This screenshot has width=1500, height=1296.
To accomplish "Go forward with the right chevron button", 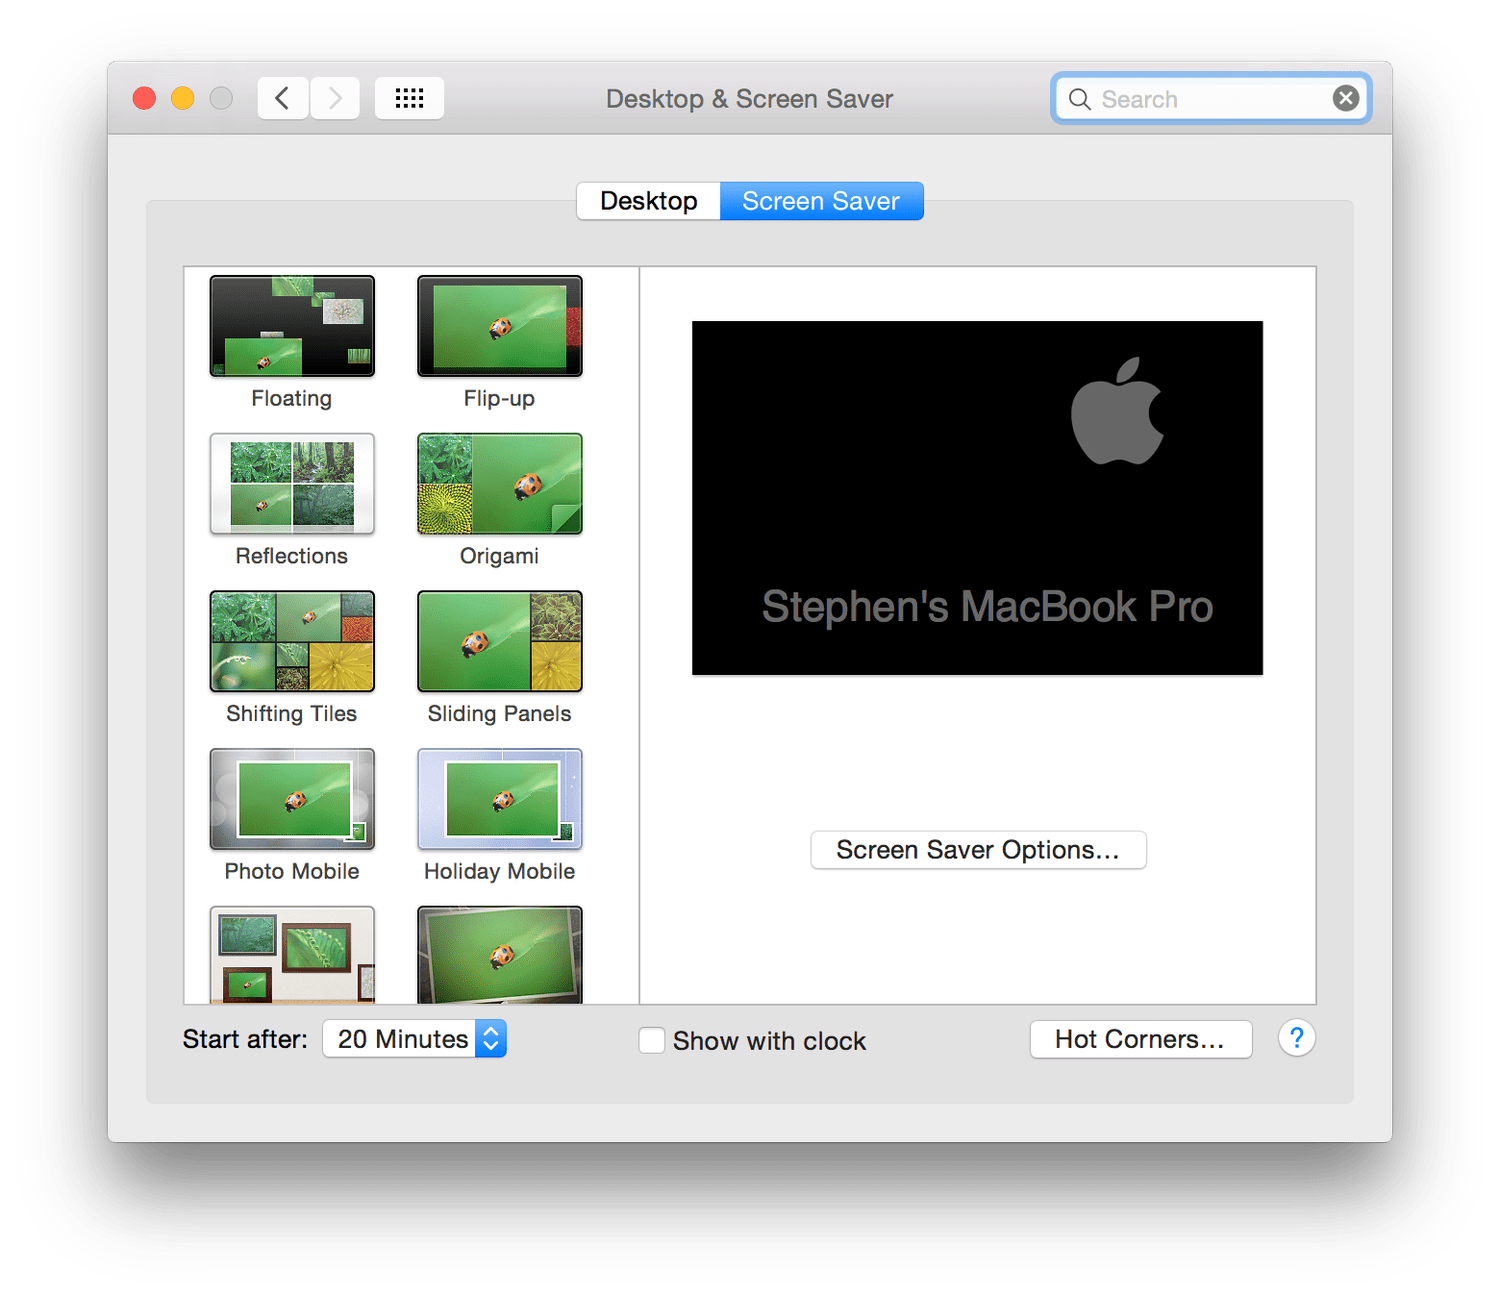I will point(335,98).
